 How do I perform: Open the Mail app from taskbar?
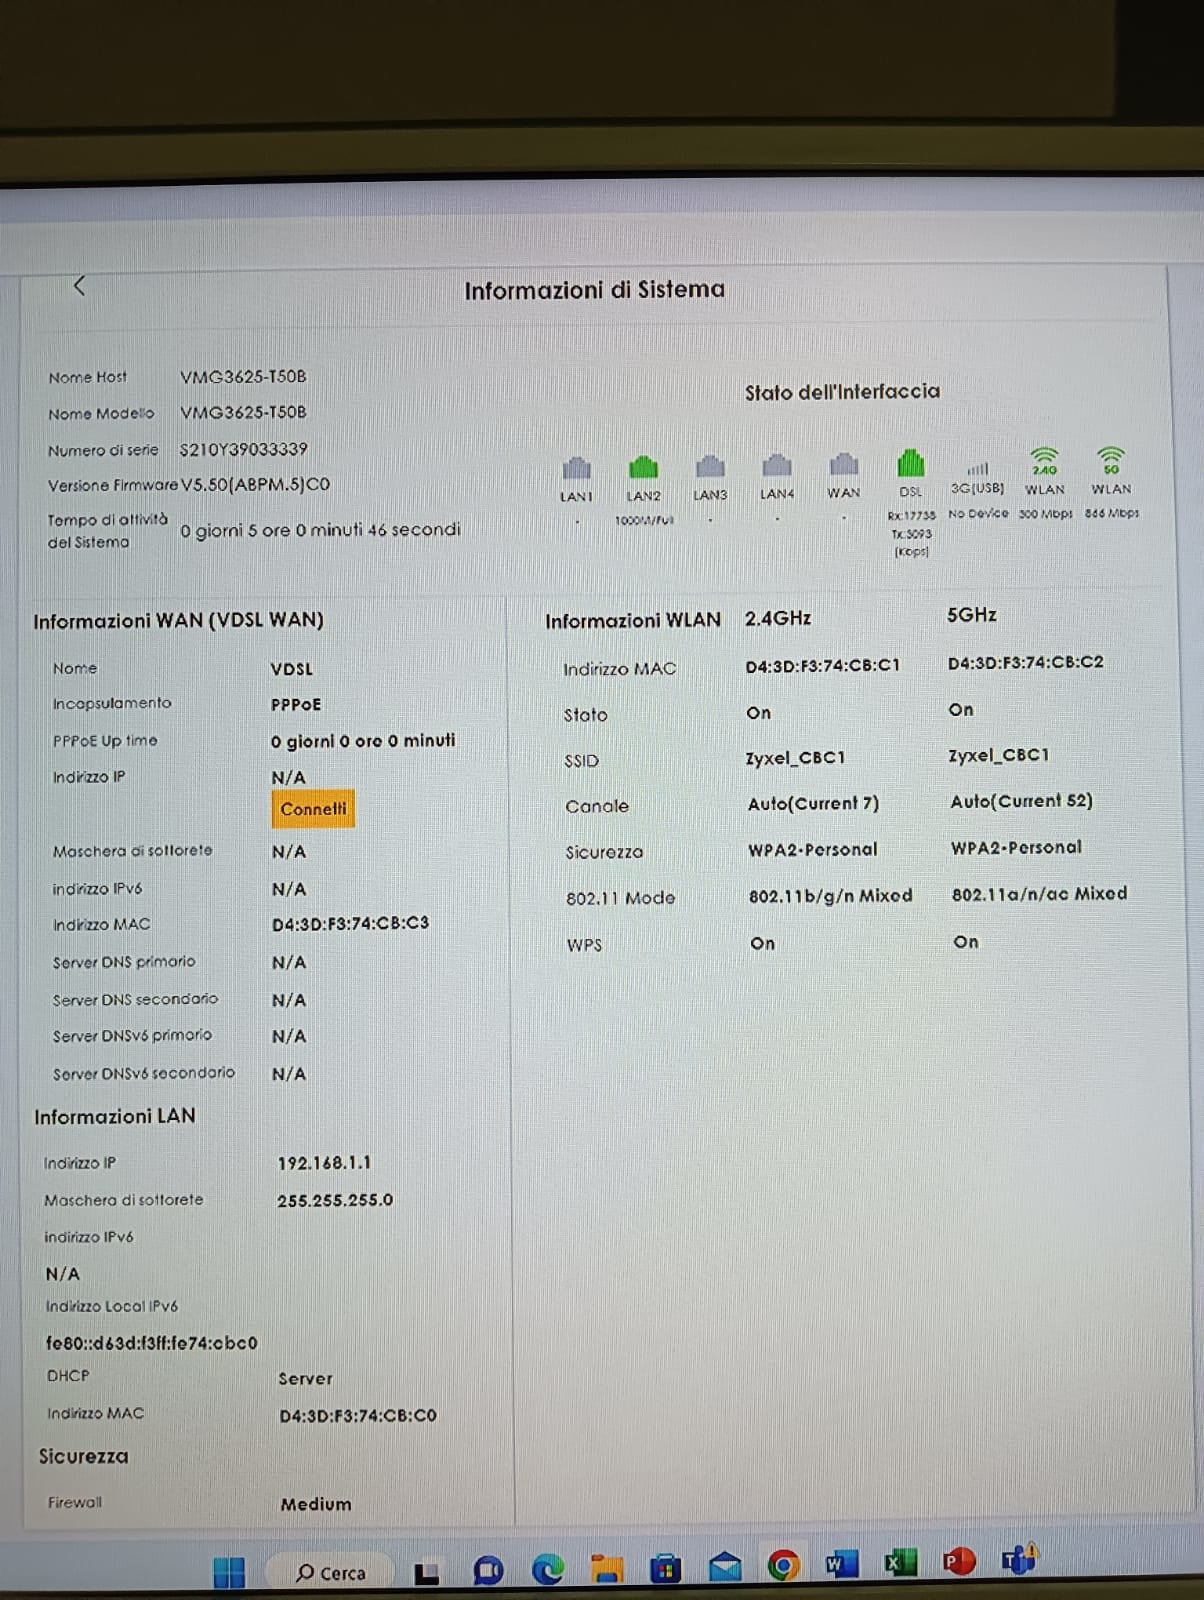725,1567
